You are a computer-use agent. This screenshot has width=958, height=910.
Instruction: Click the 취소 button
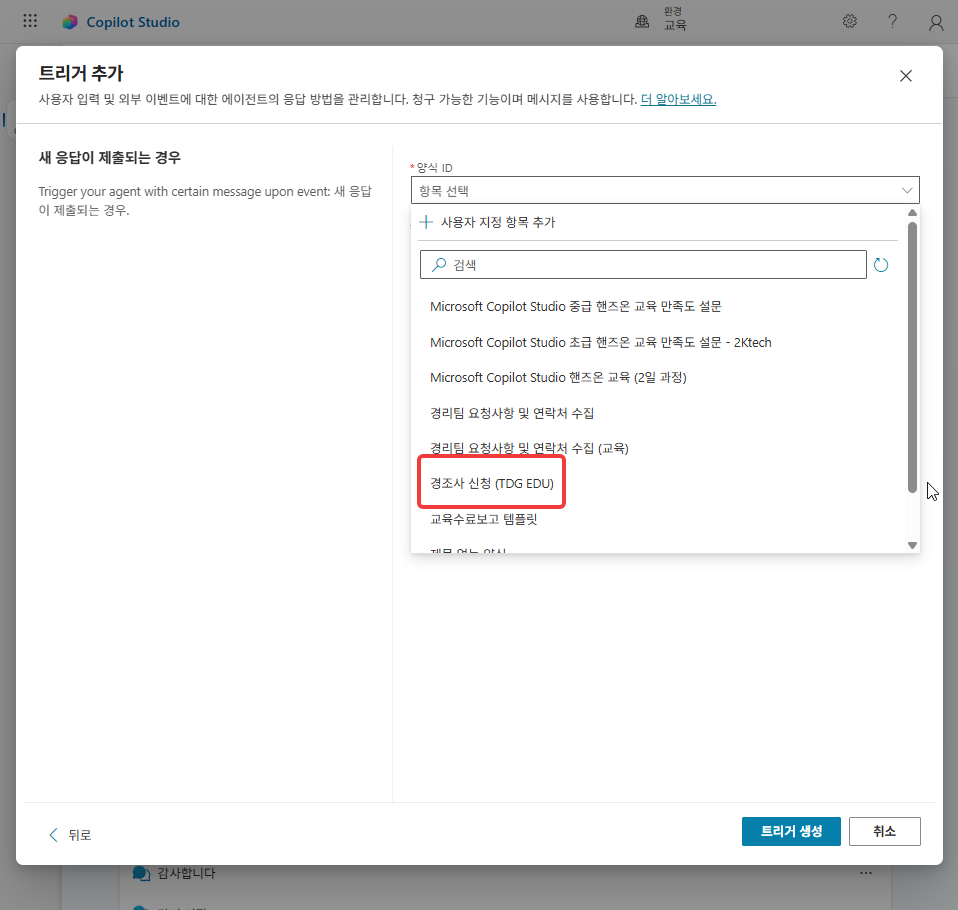pos(885,831)
